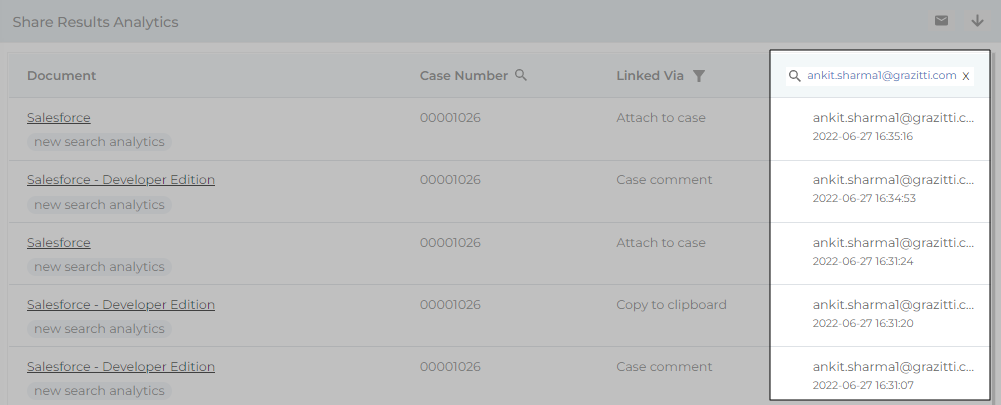The width and height of the screenshot is (1001, 405).
Task: Open the first Salesforce document link
Action: pos(59,118)
